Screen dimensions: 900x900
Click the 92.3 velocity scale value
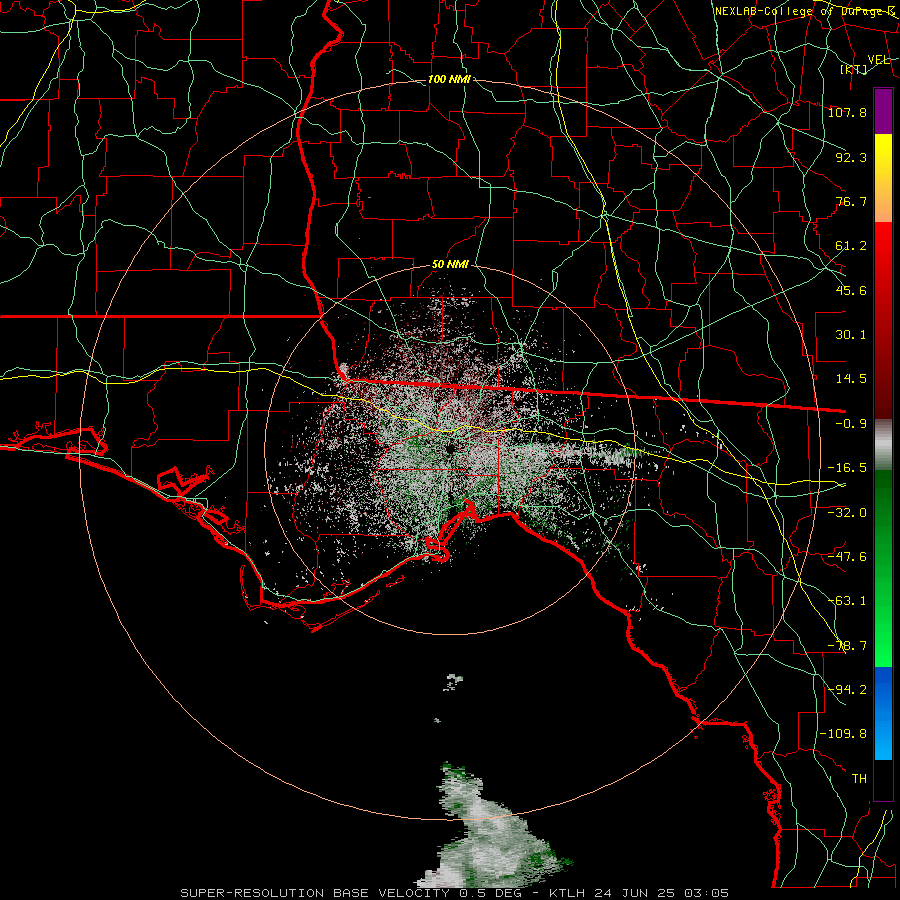click(851, 157)
